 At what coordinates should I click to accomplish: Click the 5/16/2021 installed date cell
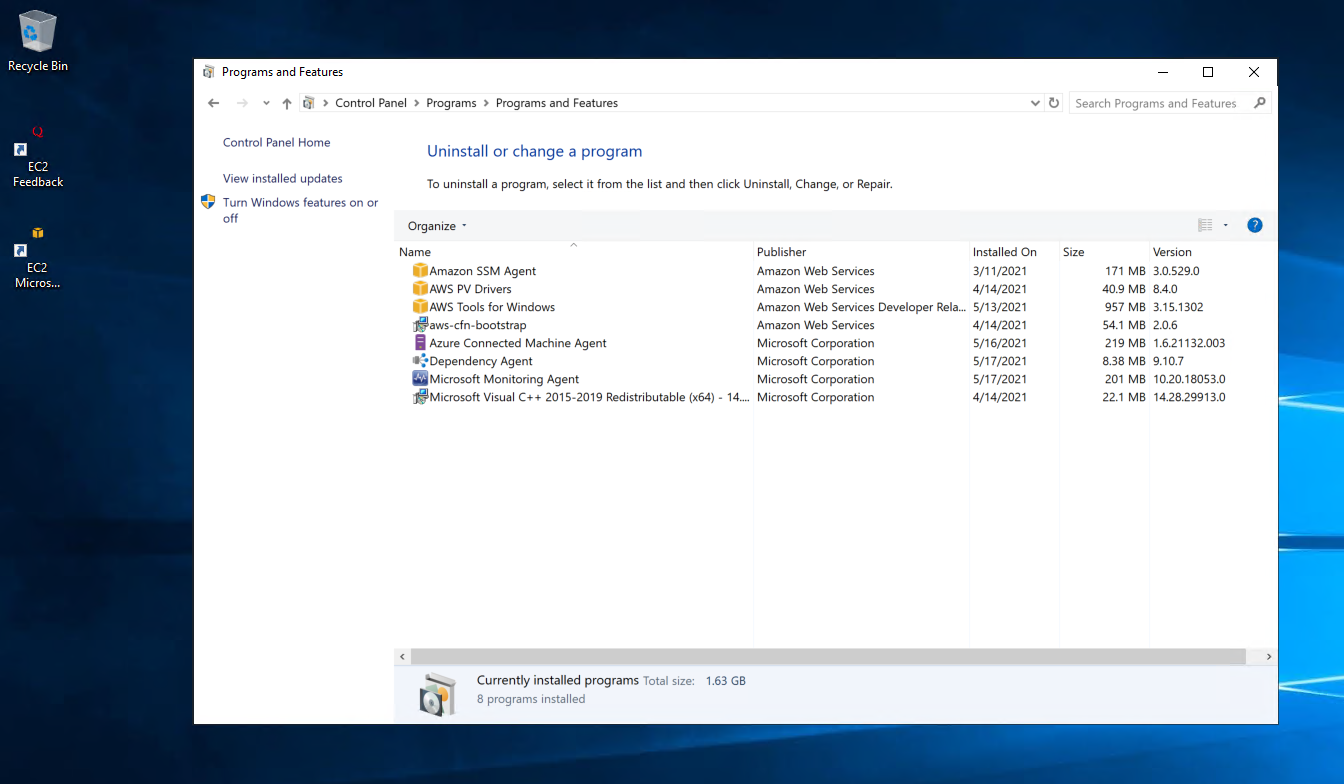click(x=1000, y=343)
